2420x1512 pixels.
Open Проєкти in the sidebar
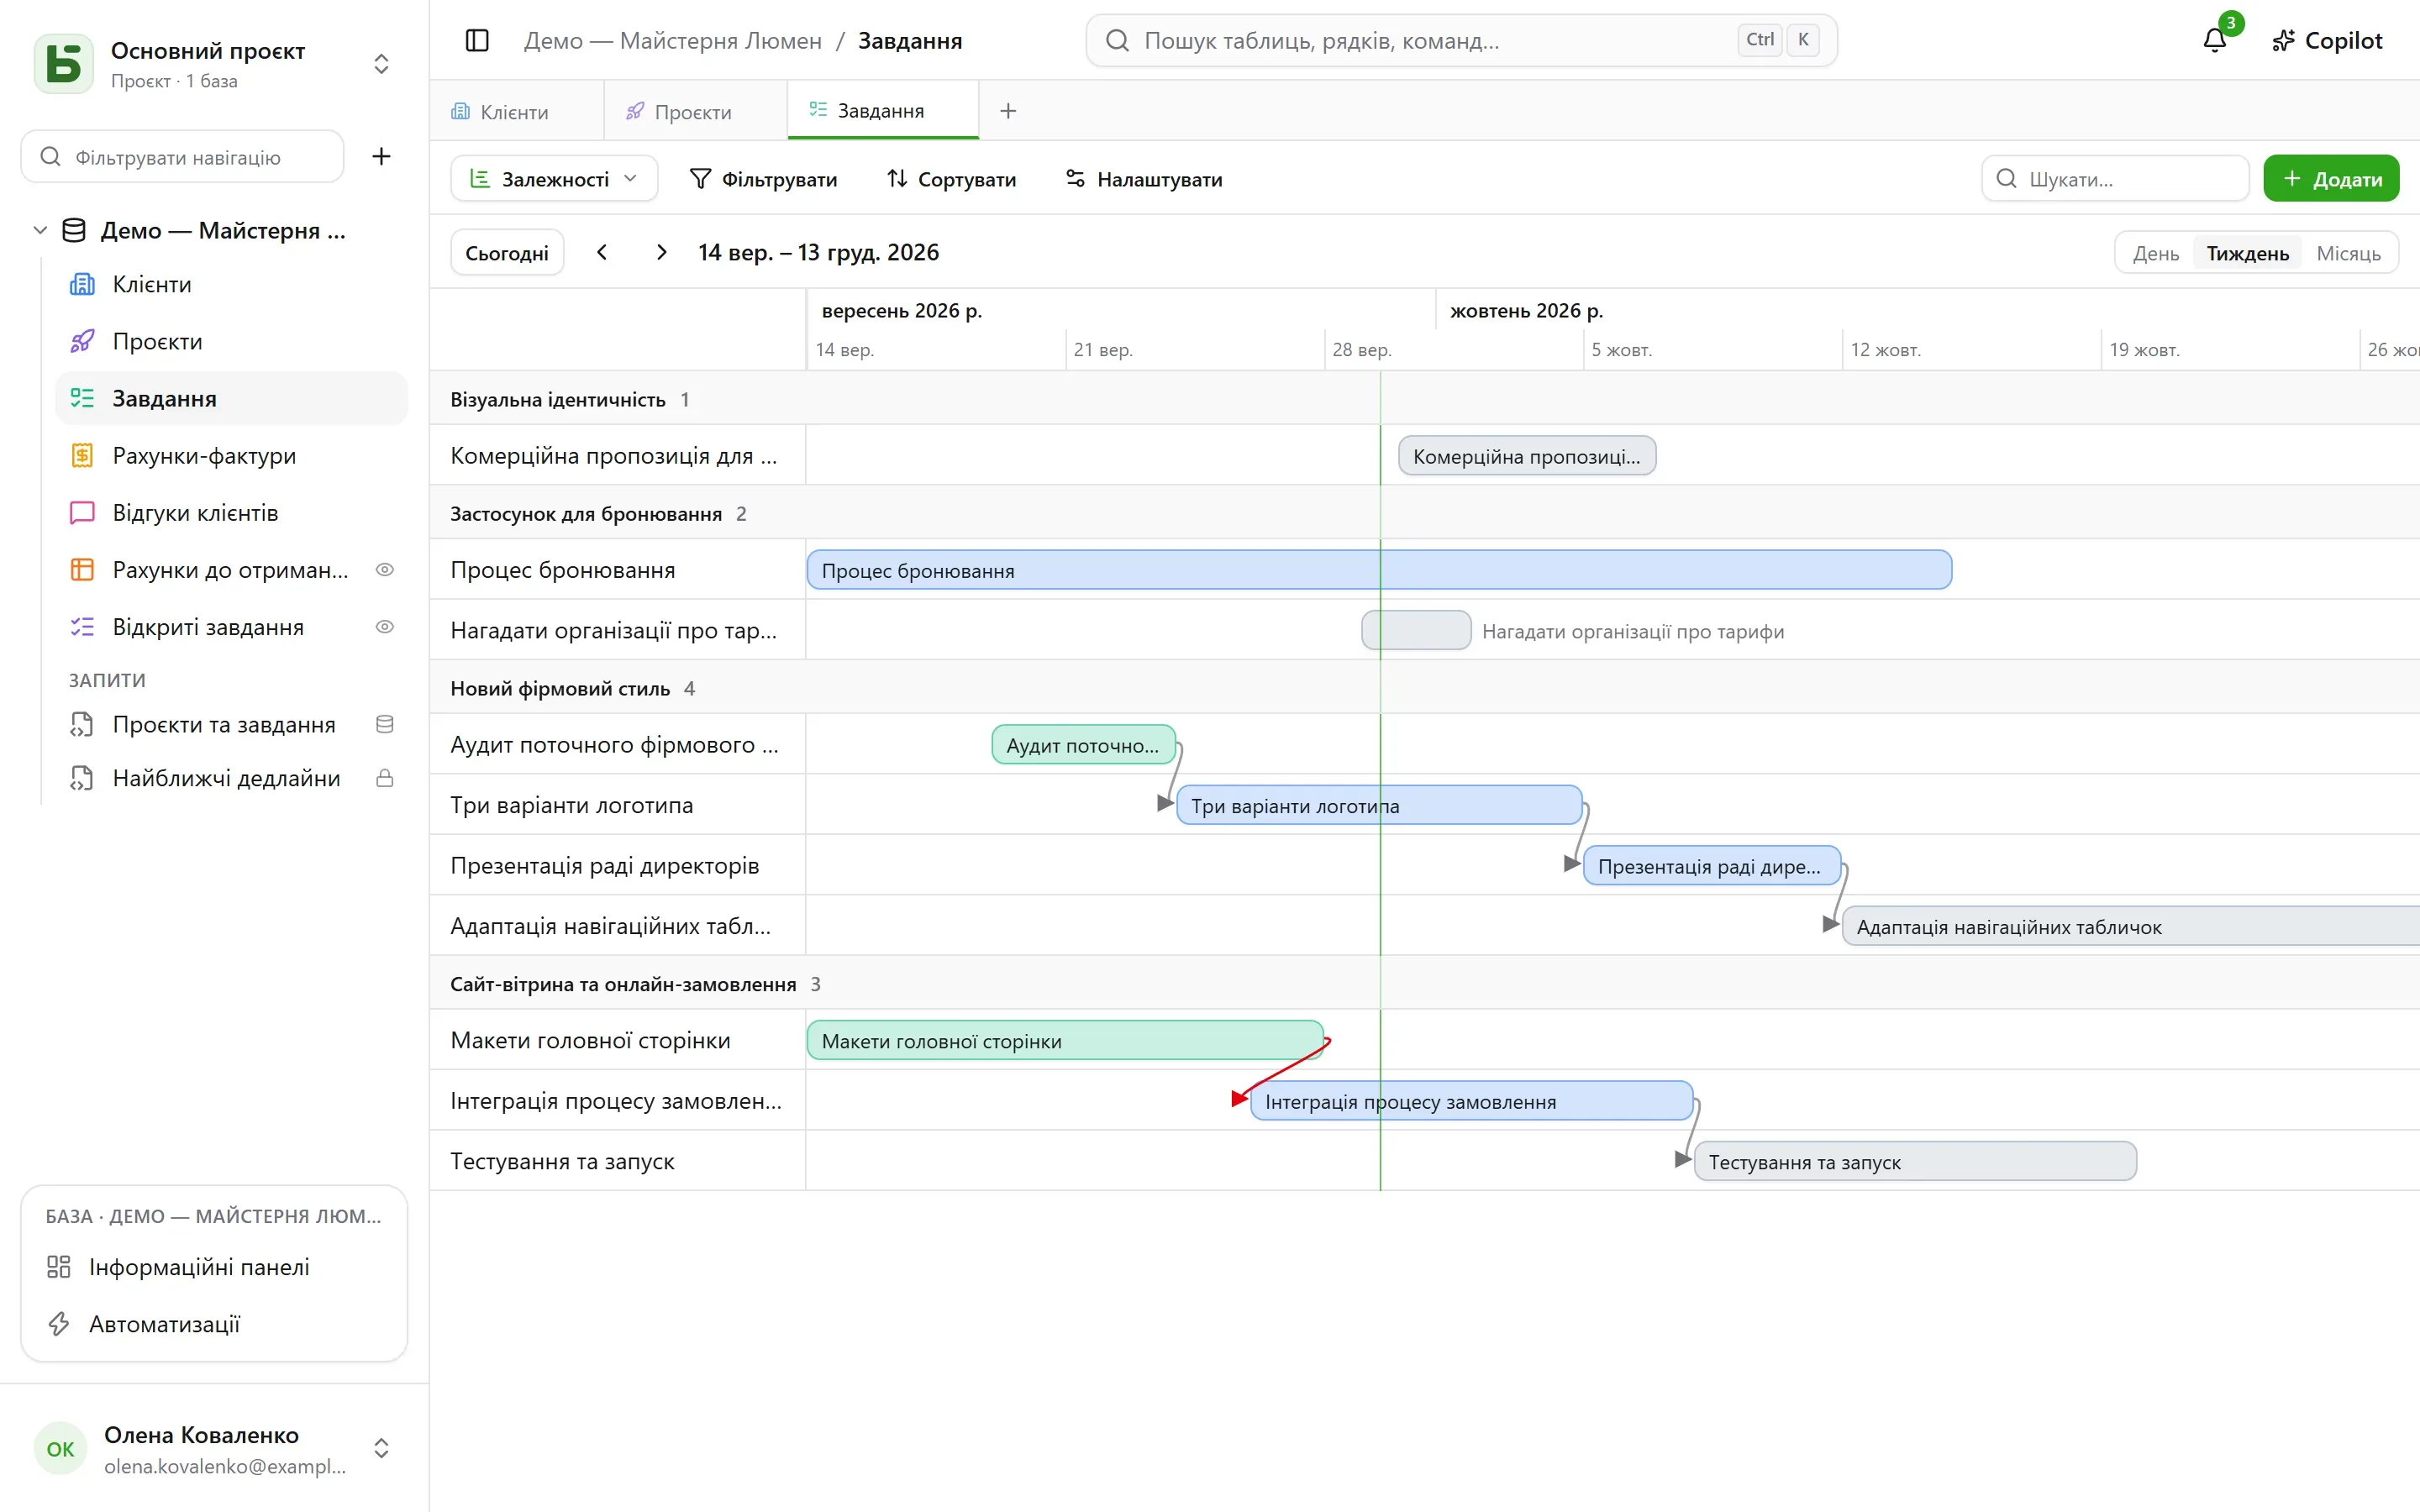point(232,341)
